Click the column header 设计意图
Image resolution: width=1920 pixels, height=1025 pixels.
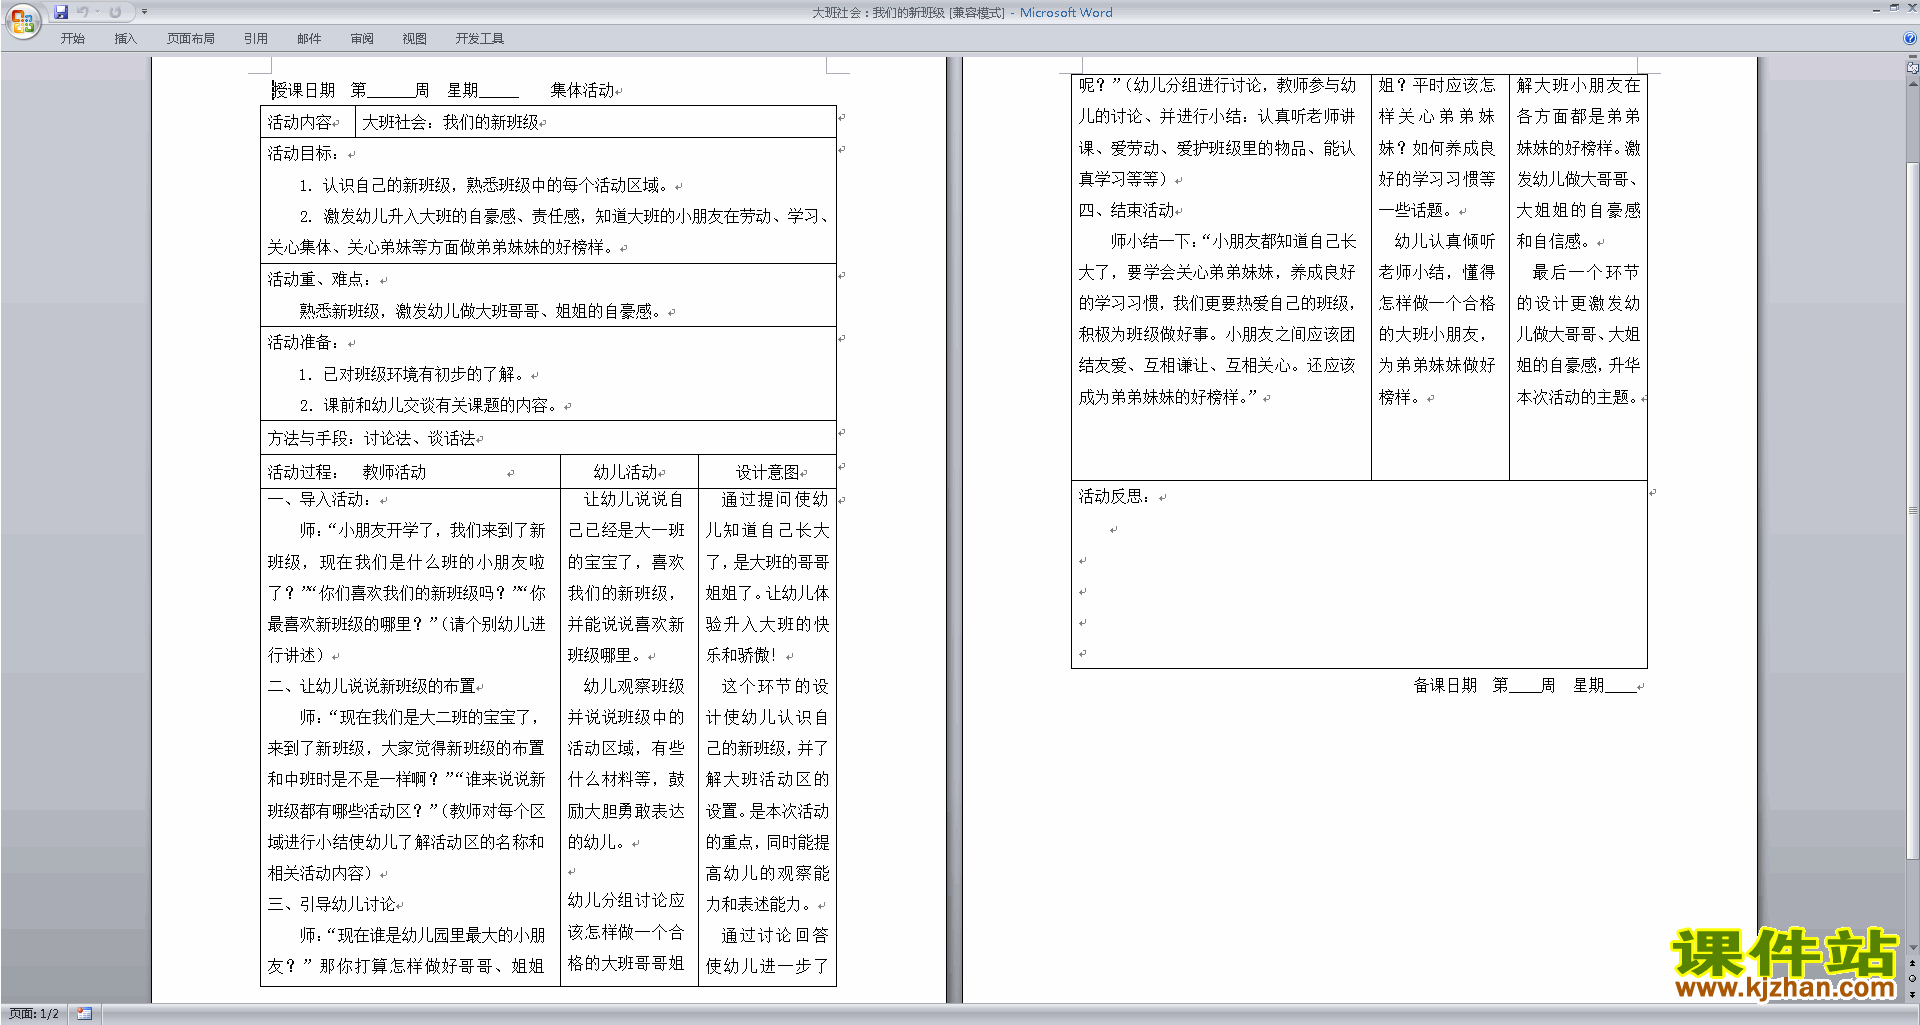click(768, 472)
